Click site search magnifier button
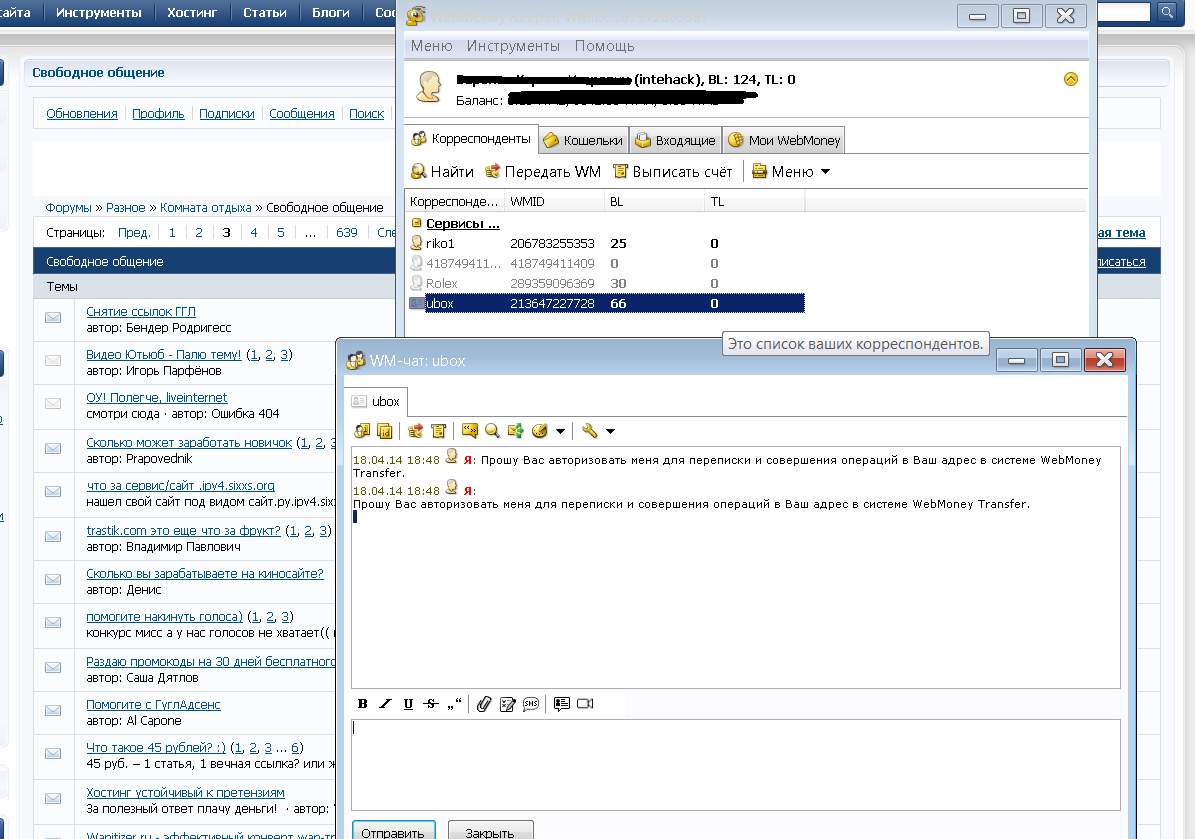 pyautogui.click(x=1167, y=11)
